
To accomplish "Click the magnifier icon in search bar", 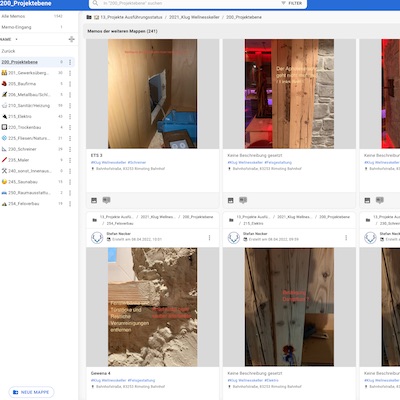I will [x=95, y=3].
